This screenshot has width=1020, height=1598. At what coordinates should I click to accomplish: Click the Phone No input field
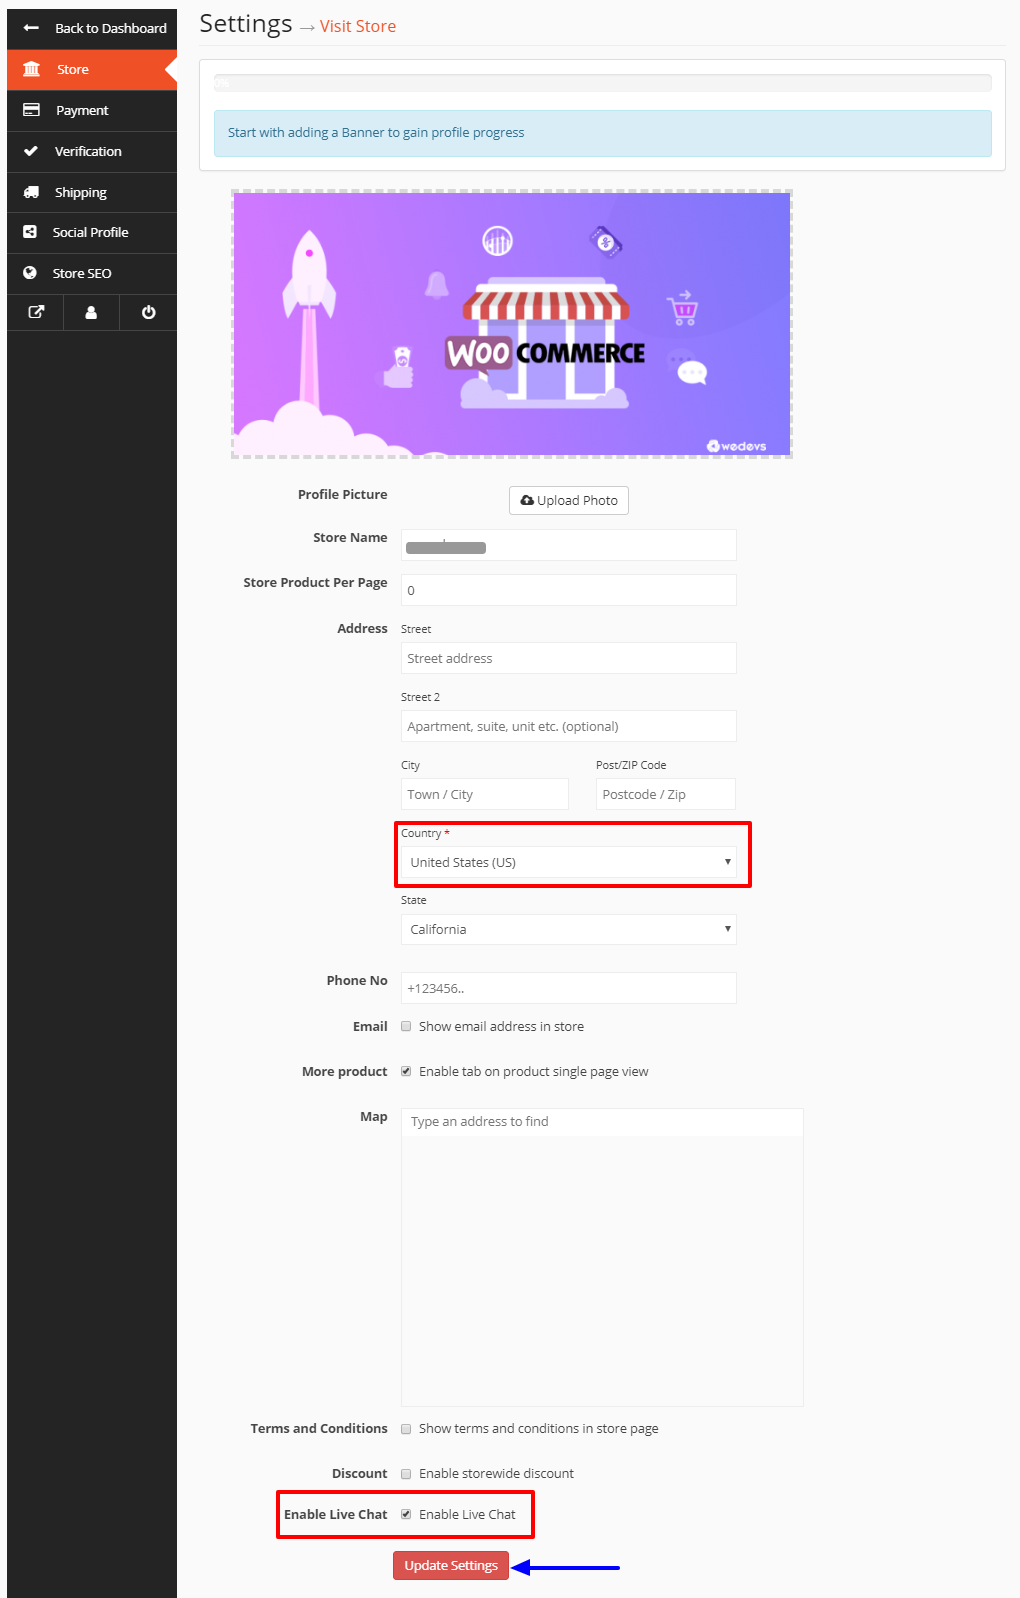pyautogui.click(x=569, y=988)
